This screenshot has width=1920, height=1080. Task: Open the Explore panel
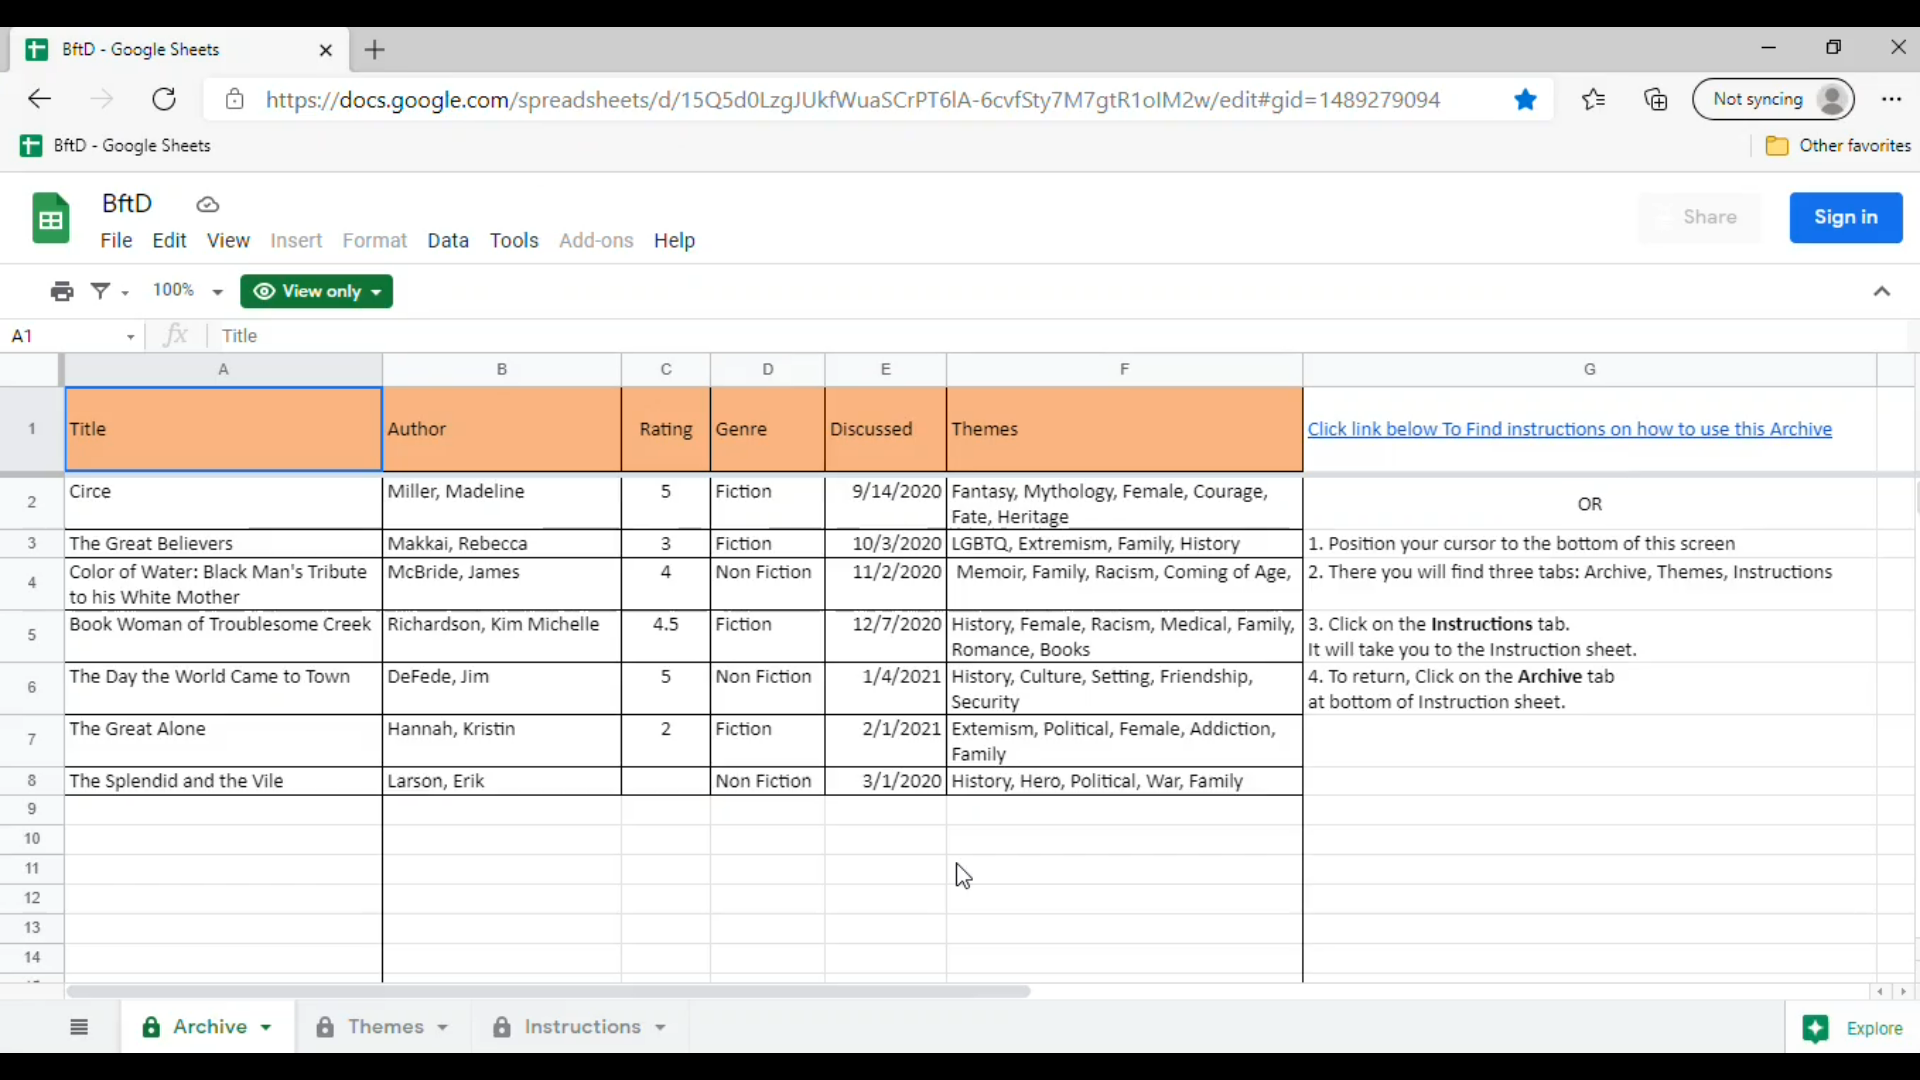click(x=1852, y=1028)
